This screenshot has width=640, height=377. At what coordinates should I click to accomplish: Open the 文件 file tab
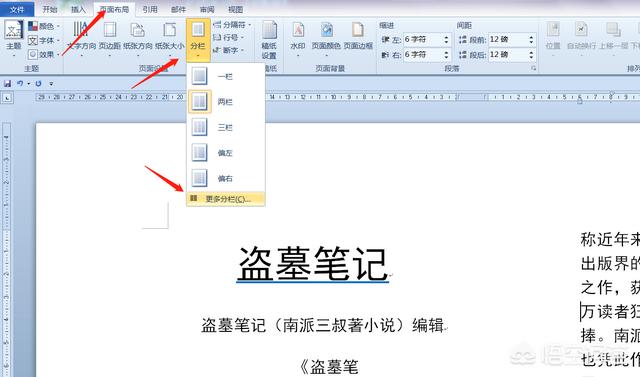(x=17, y=9)
